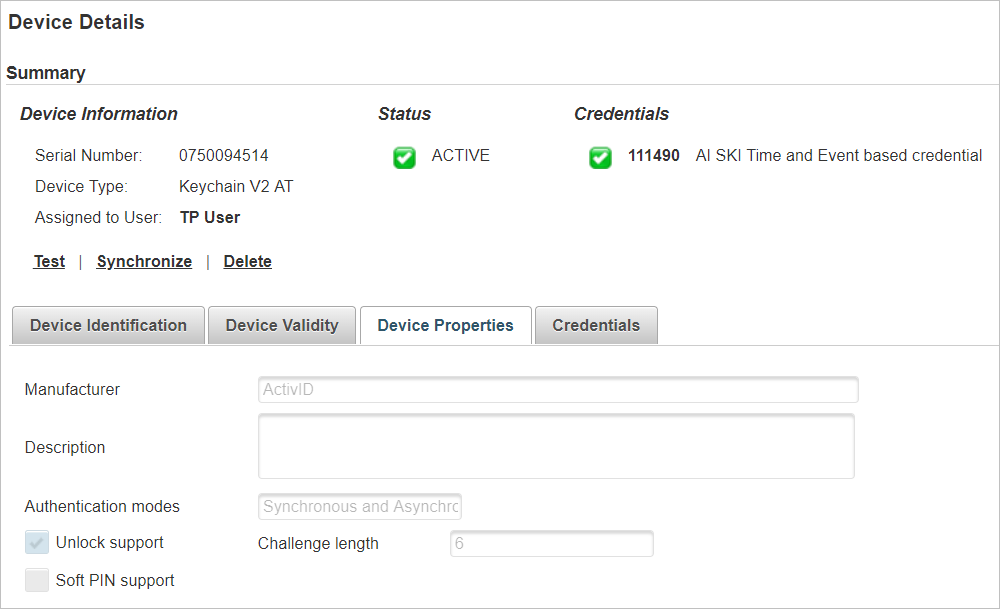Image resolution: width=1000 pixels, height=609 pixels.
Task: Open the Device Validity tab
Action: 282,325
